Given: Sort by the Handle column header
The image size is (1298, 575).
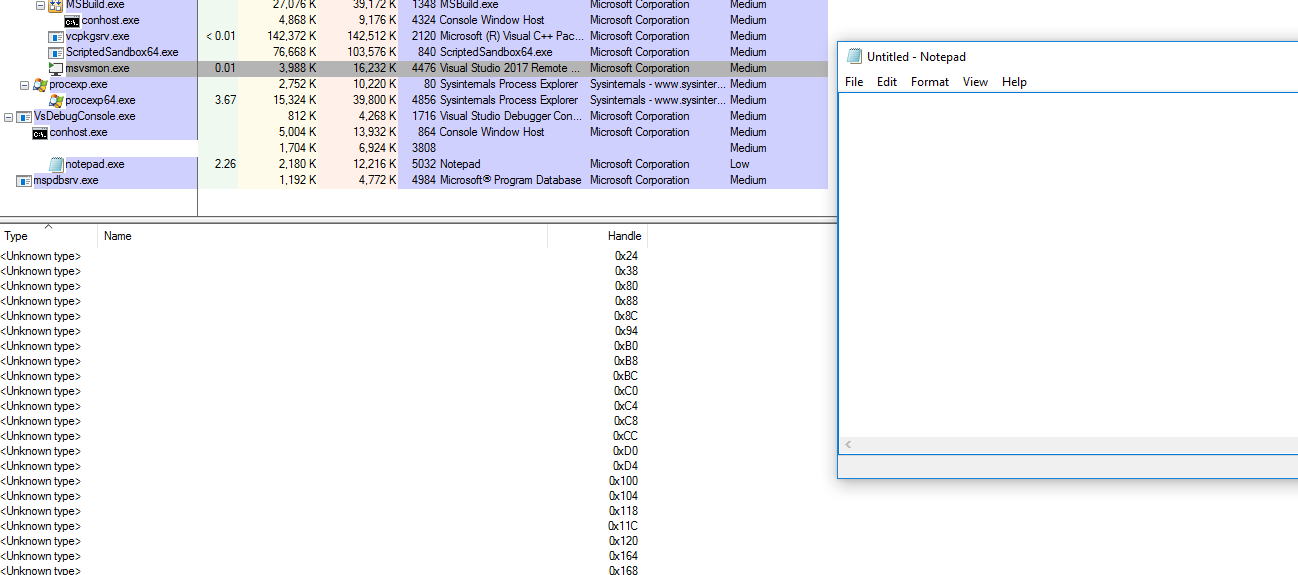Looking at the screenshot, I should coord(624,236).
